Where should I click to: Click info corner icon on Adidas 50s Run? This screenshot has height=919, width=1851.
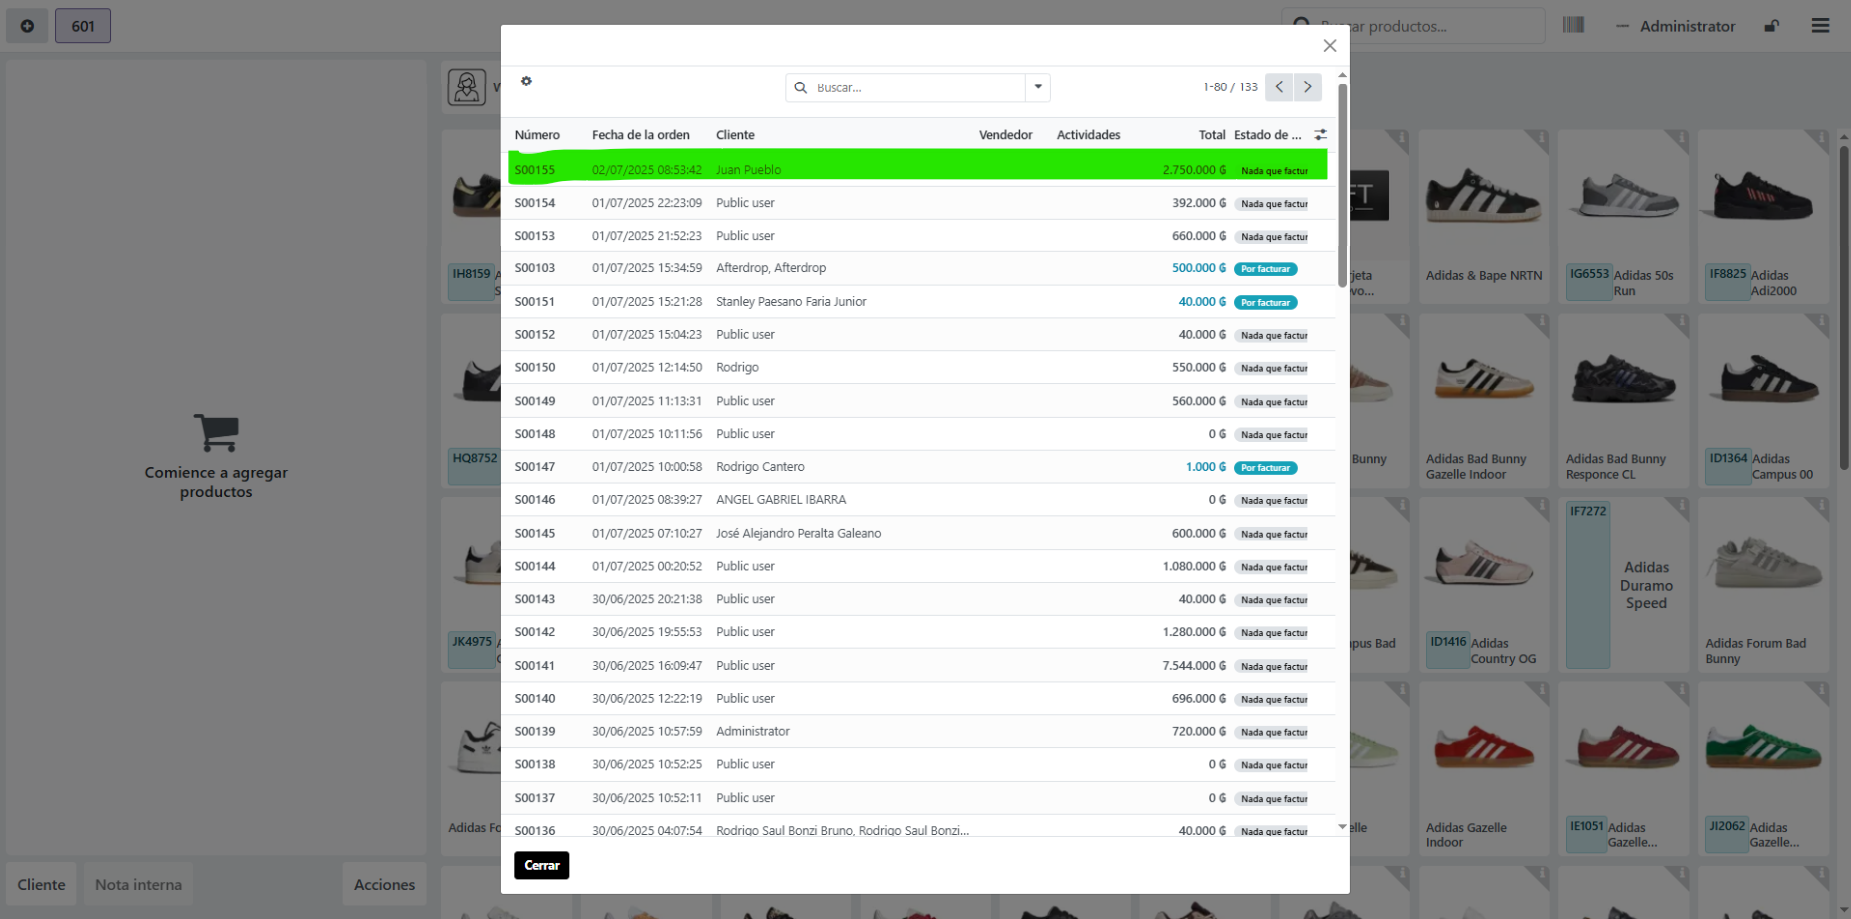tap(1679, 139)
